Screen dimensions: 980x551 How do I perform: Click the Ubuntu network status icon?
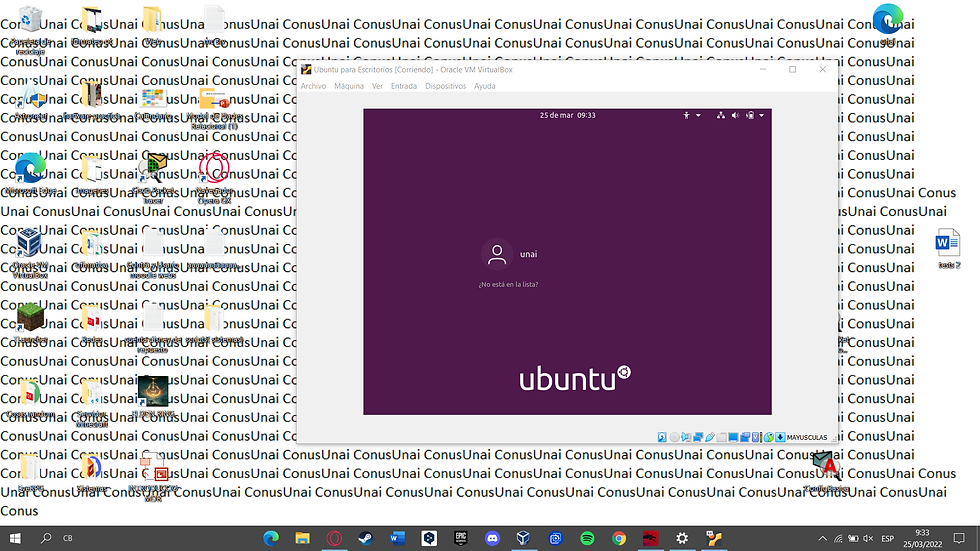(721, 116)
